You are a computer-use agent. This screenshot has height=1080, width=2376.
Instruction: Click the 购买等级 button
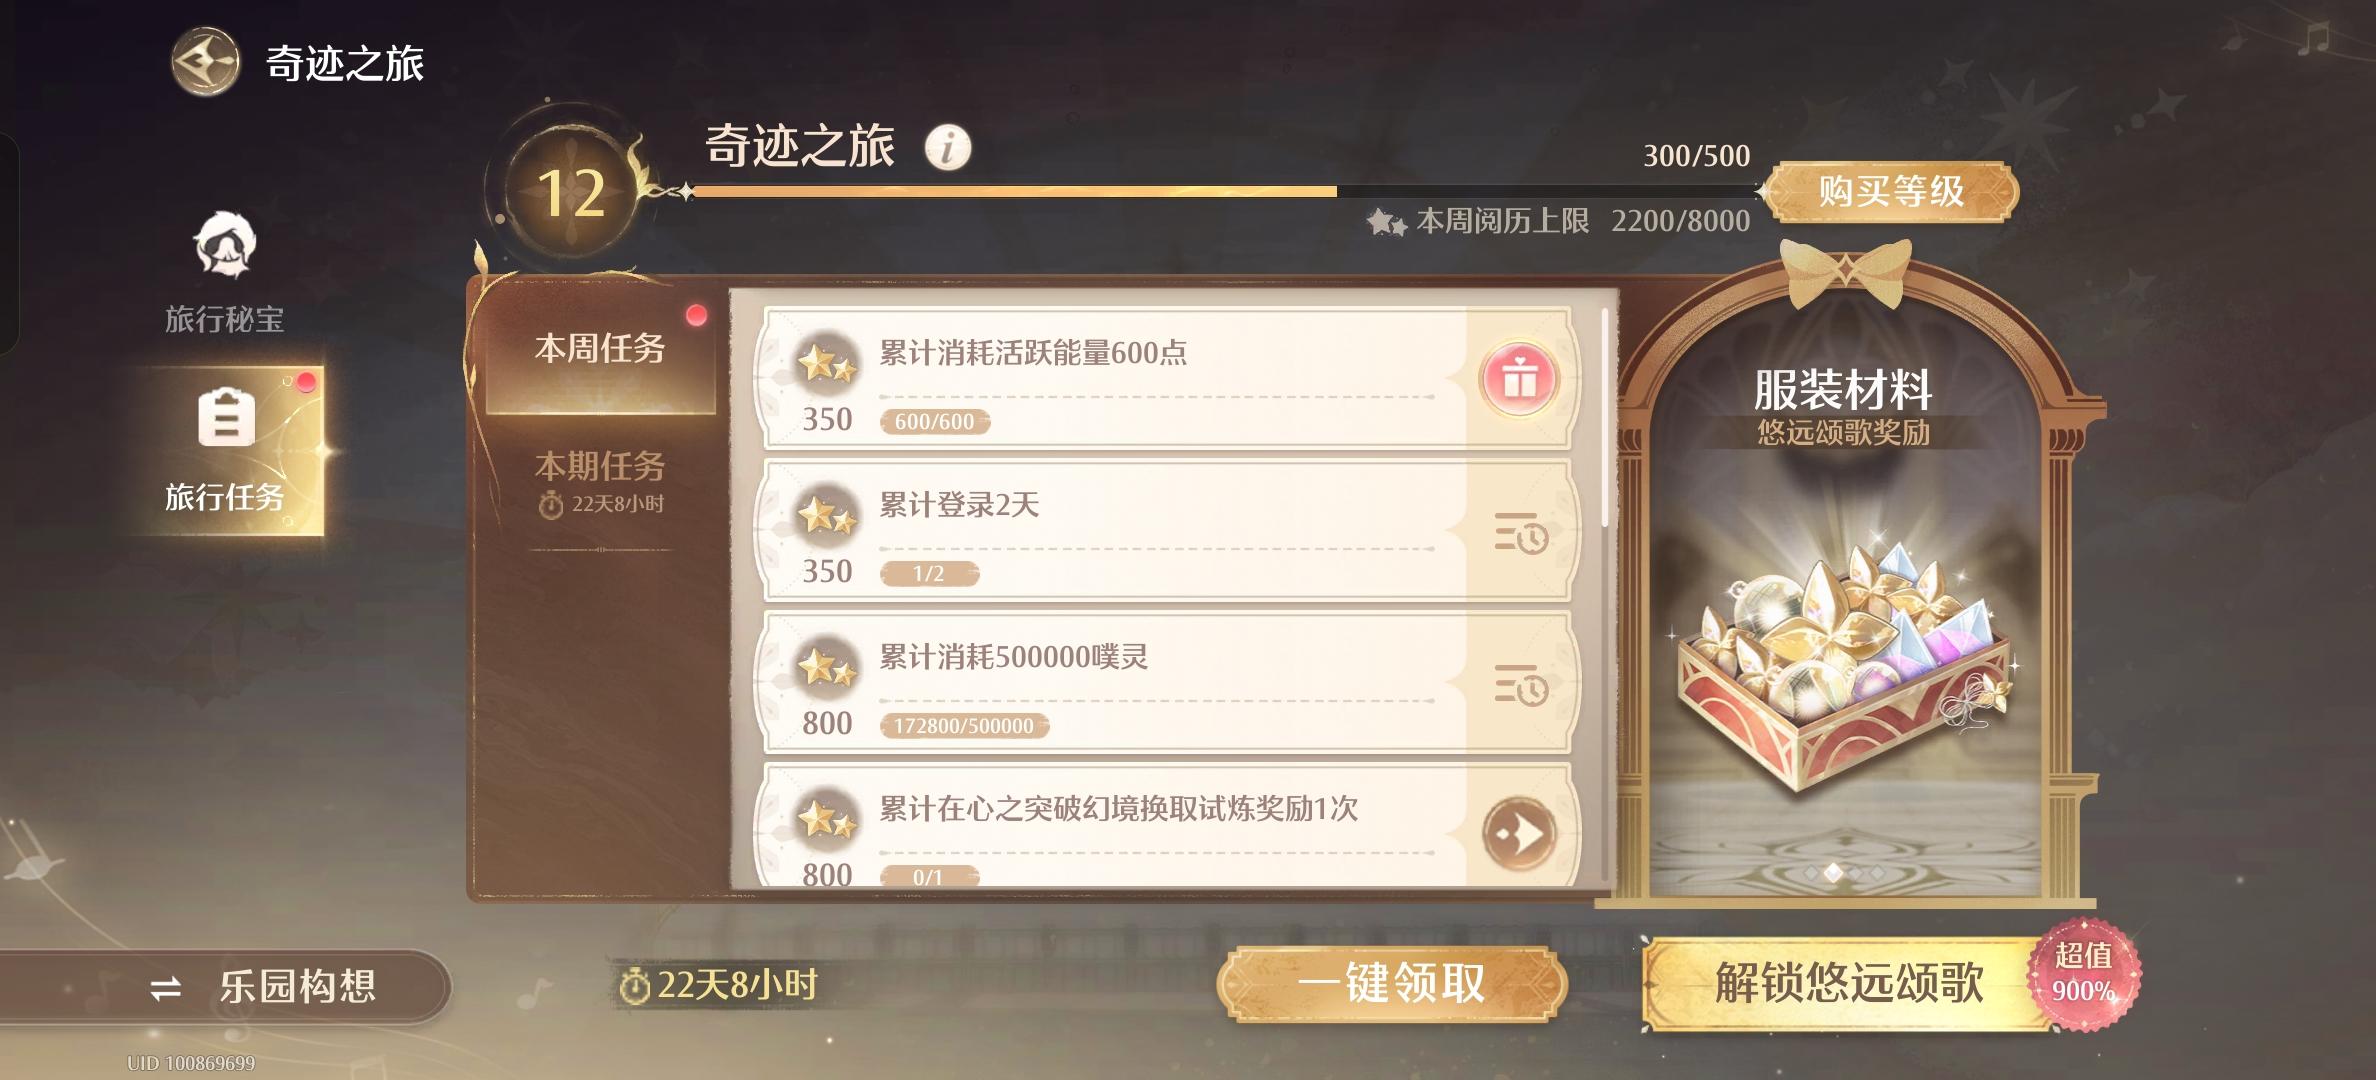point(1890,191)
